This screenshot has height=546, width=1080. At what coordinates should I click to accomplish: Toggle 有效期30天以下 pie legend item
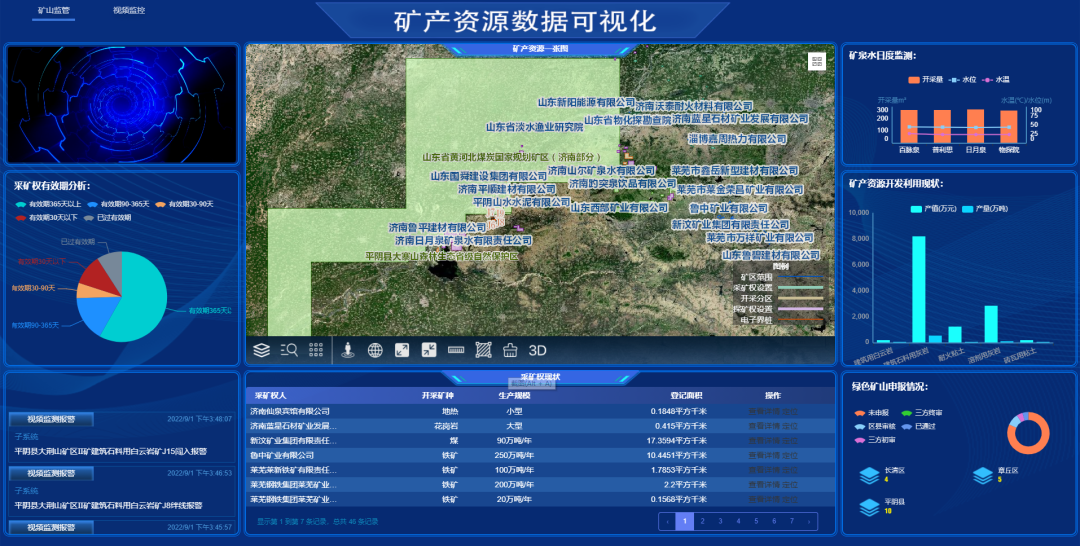(x=46, y=218)
